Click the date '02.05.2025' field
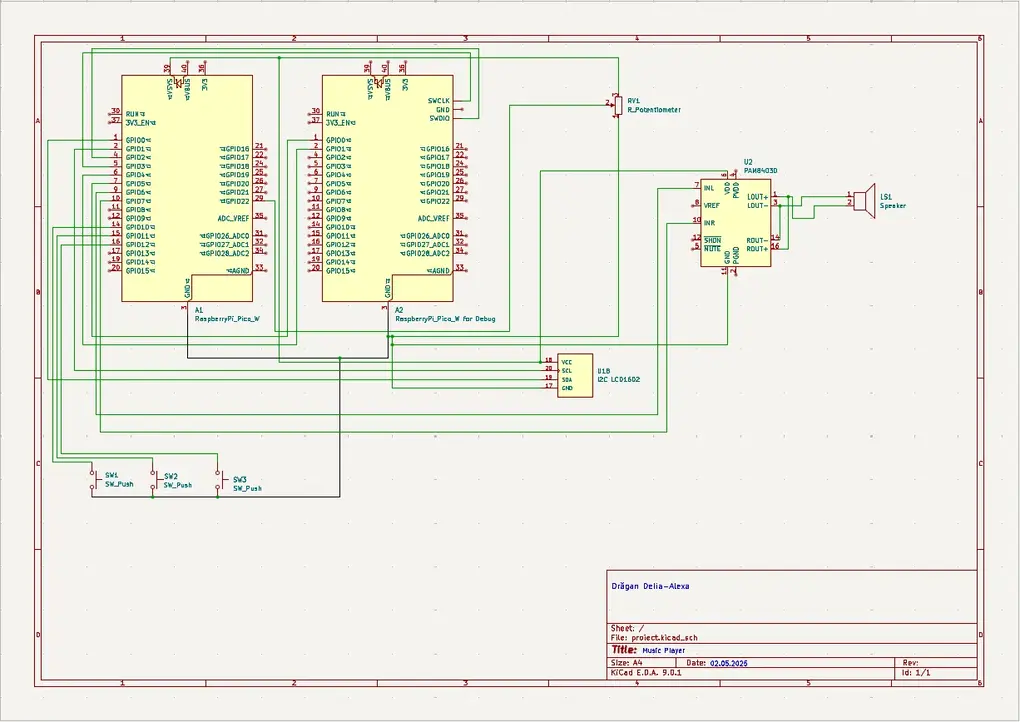This screenshot has width=1020, height=722. pyautogui.click(x=729, y=663)
